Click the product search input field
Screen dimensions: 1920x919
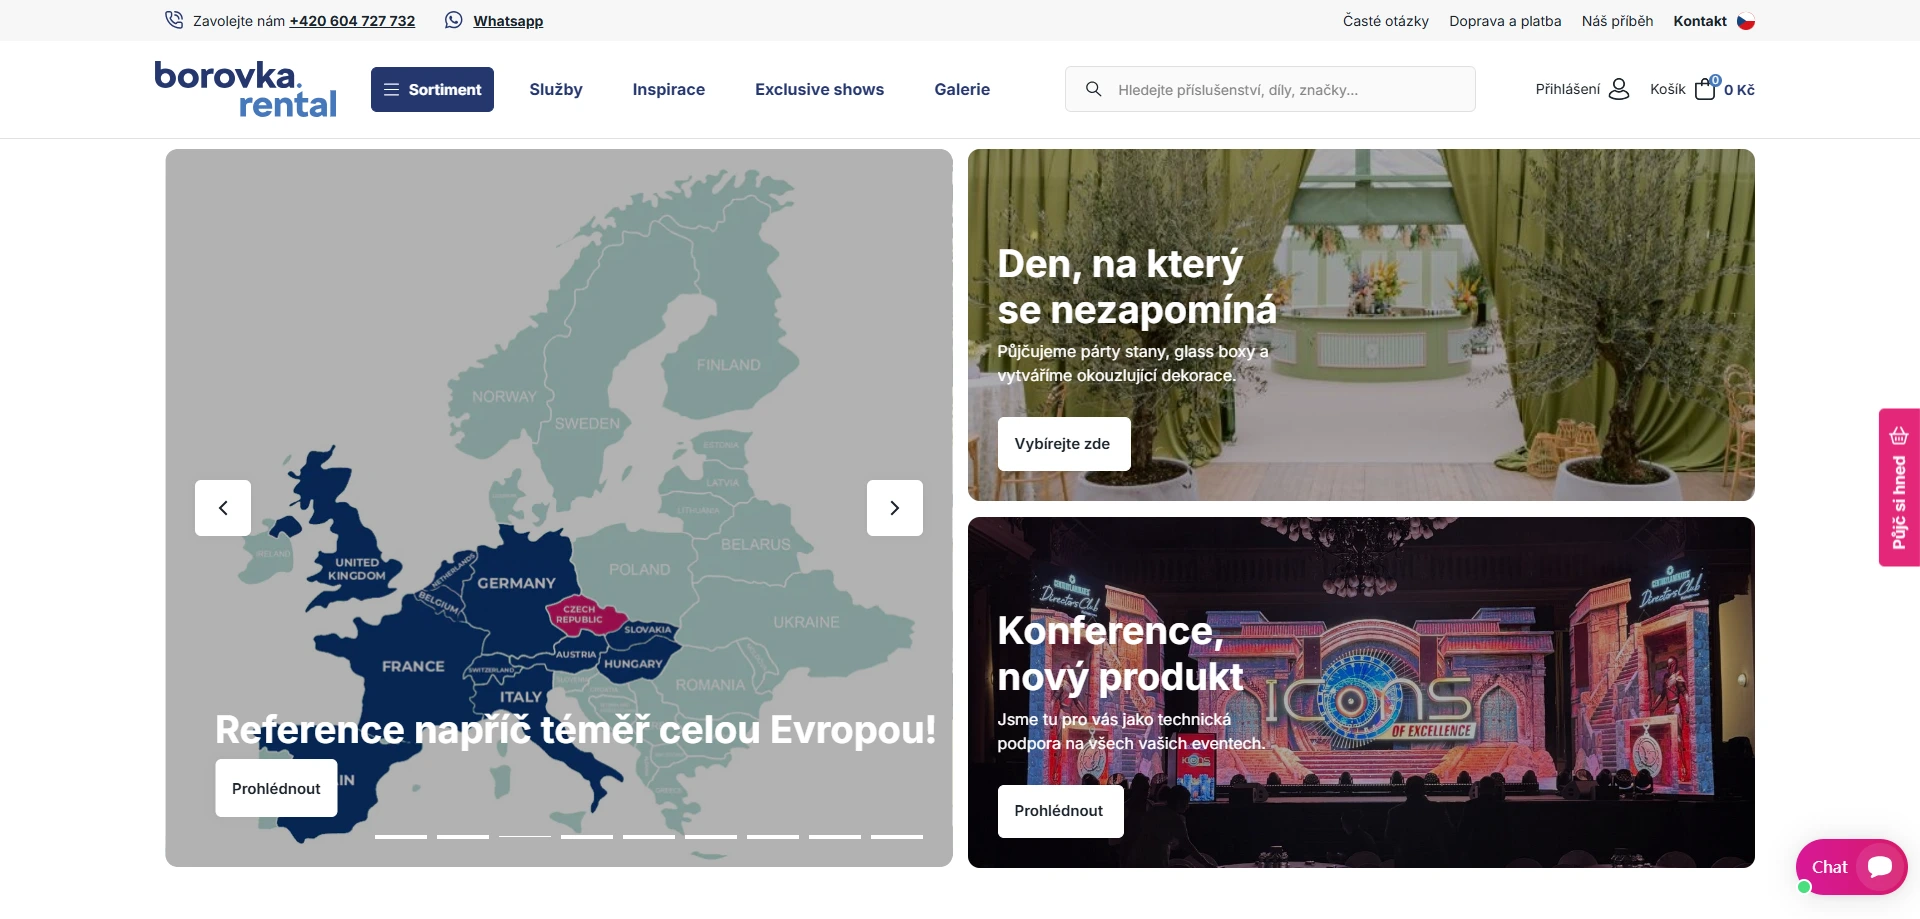click(x=1270, y=89)
